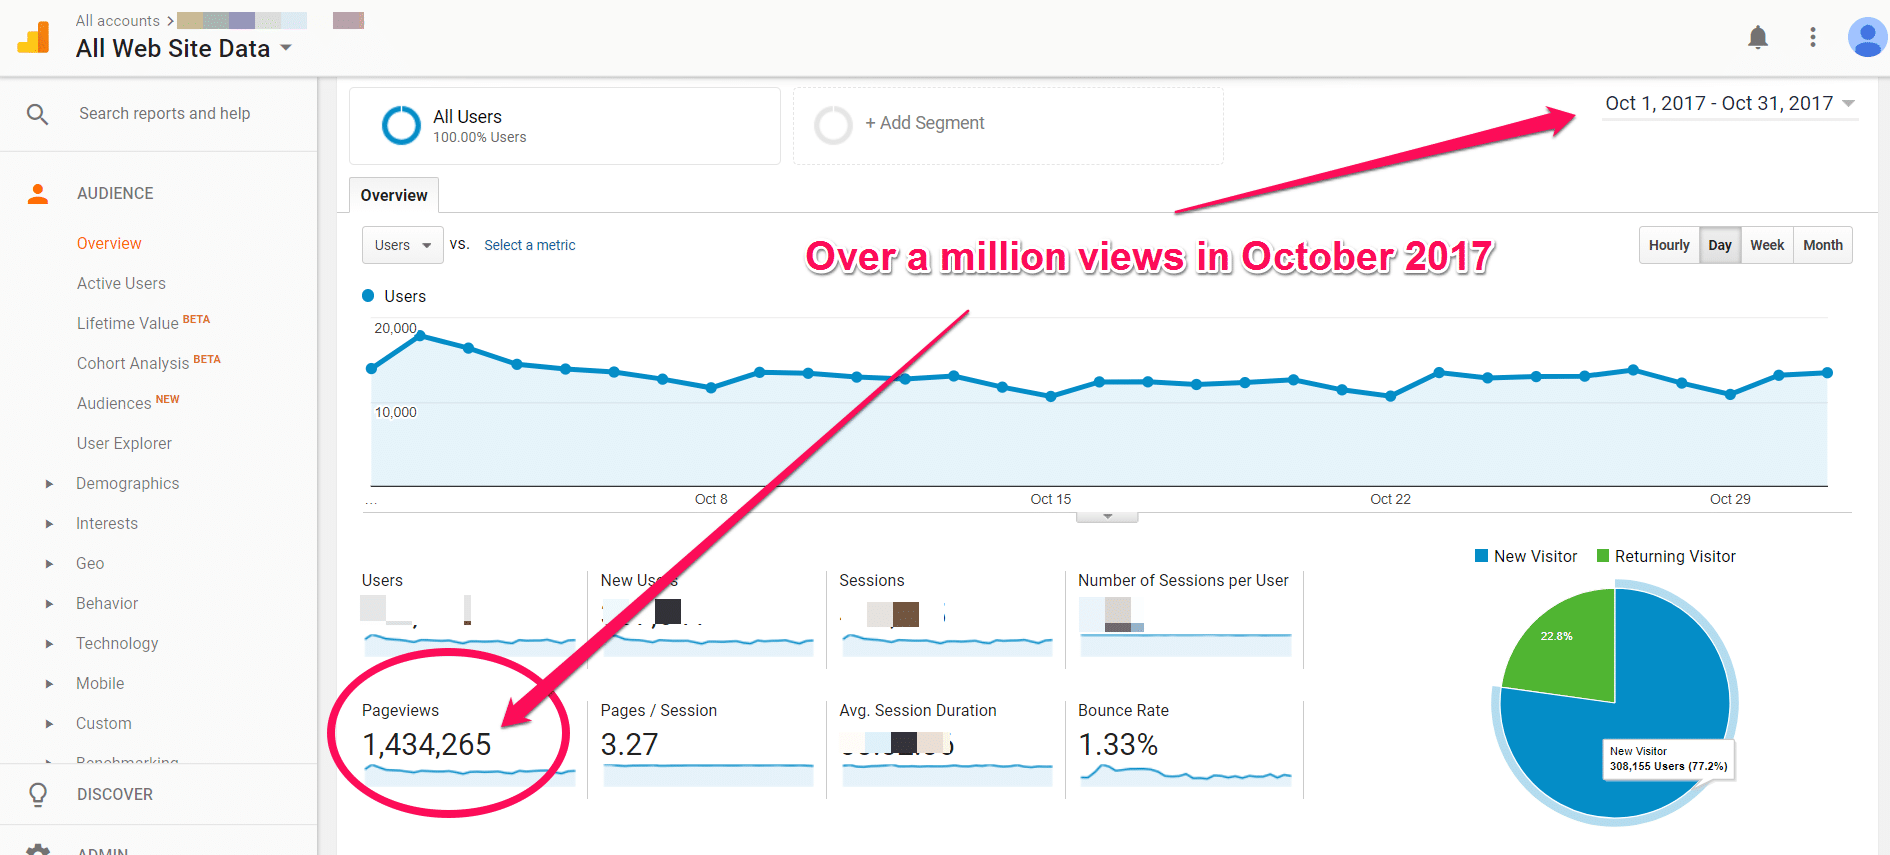Click the blue Users legend dot on the chart
This screenshot has width=1890, height=855.
(x=368, y=296)
